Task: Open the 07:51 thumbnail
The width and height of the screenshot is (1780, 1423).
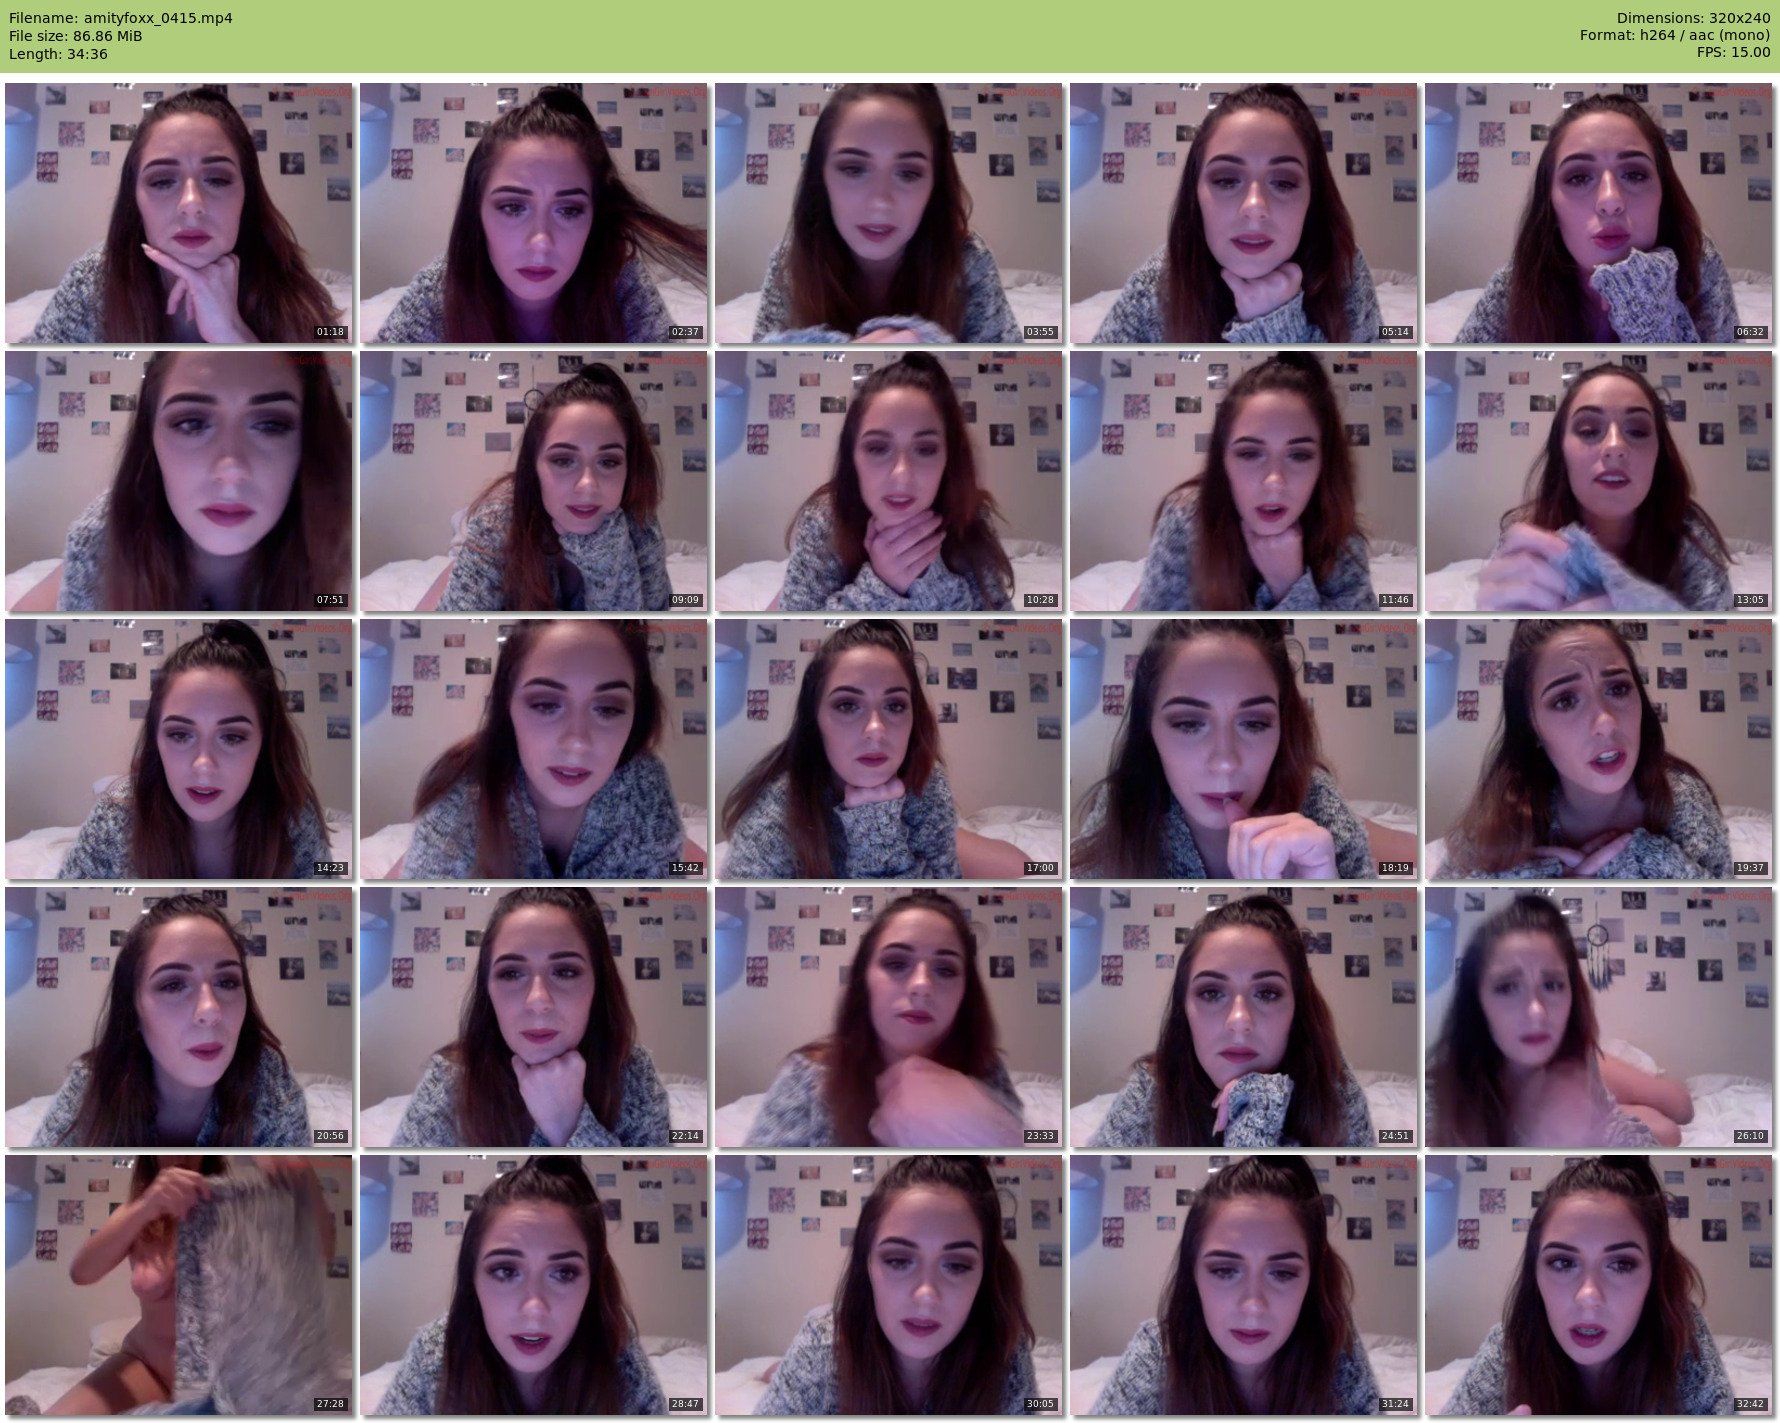Action: [x=178, y=481]
